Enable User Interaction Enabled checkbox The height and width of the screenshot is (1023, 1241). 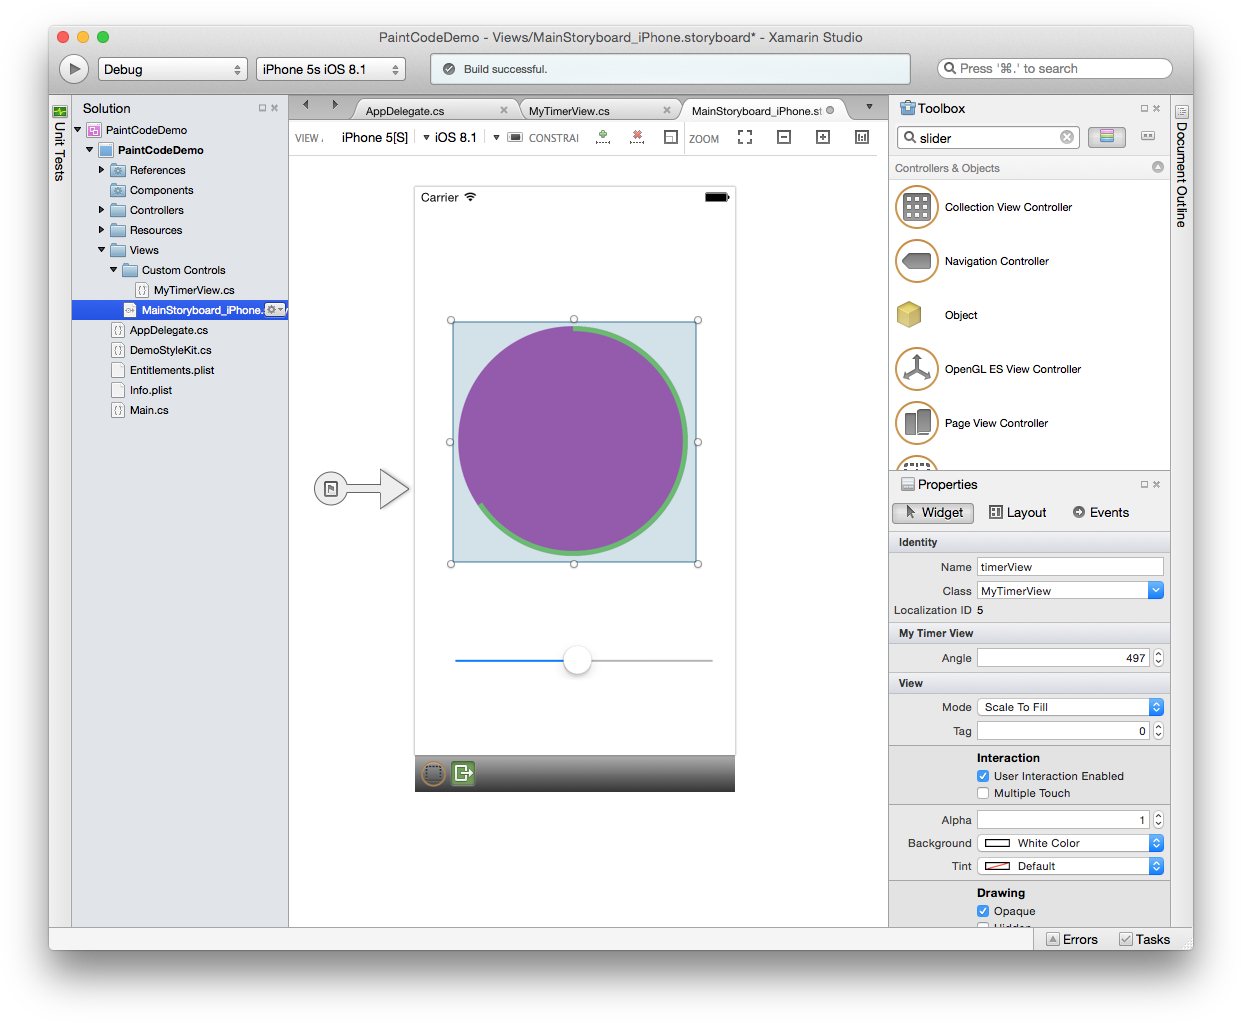983,776
